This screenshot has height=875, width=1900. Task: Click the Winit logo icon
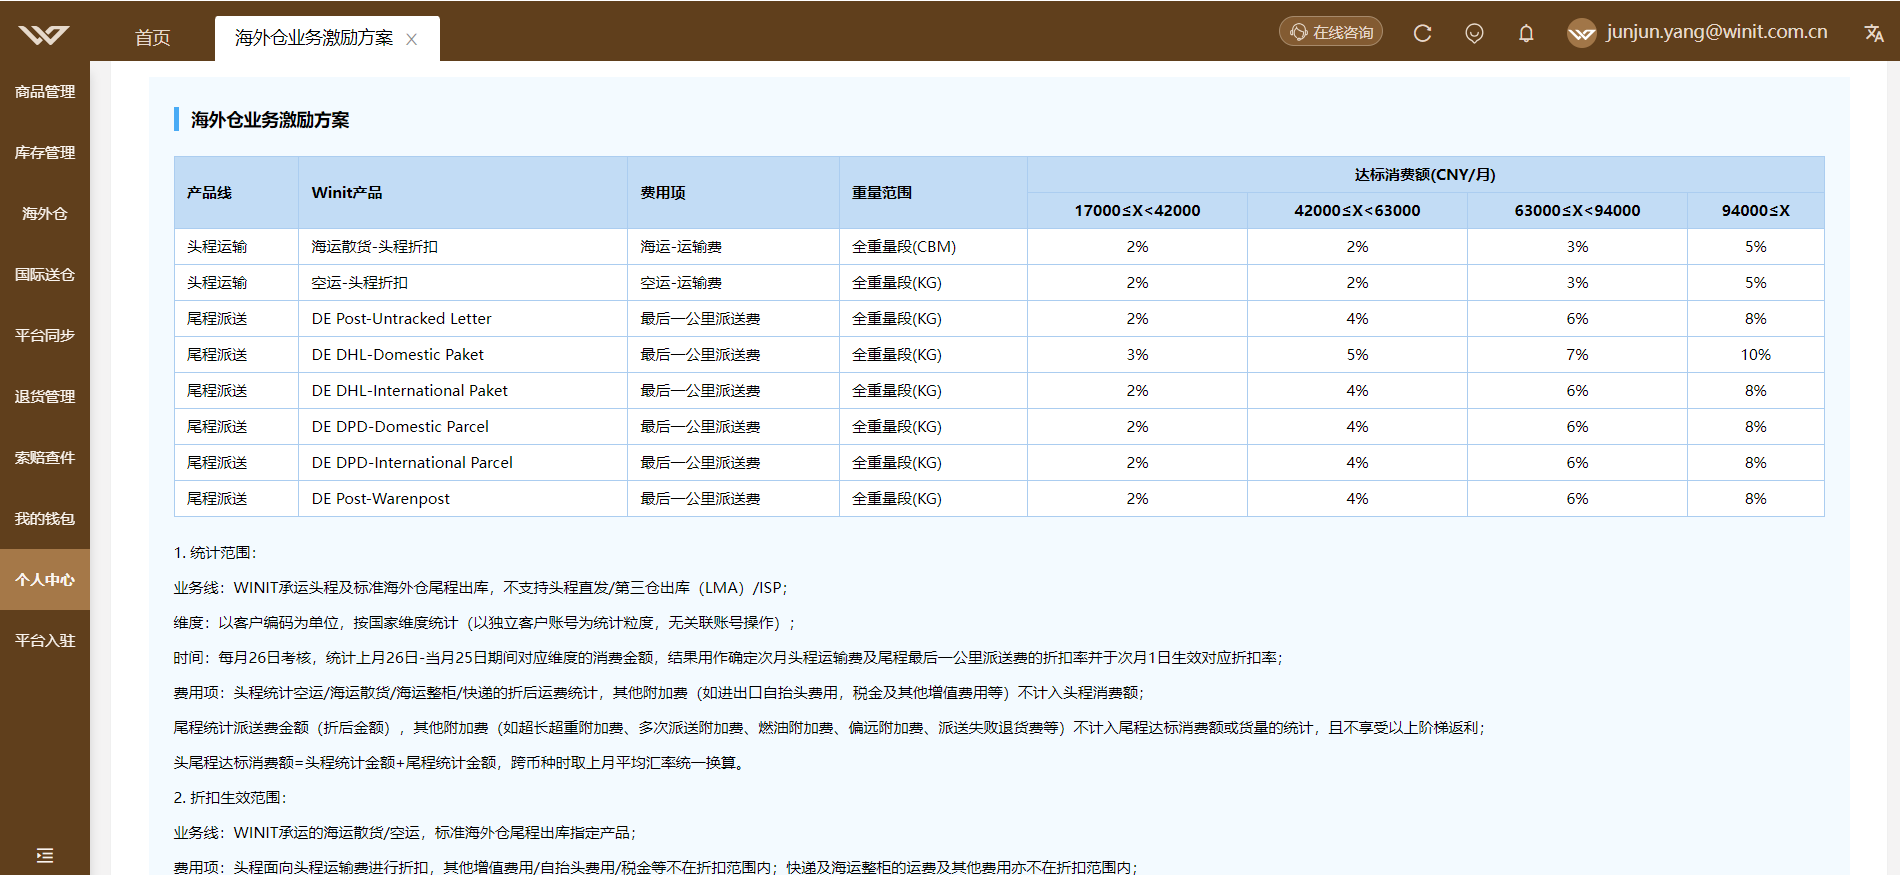[44, 35]
